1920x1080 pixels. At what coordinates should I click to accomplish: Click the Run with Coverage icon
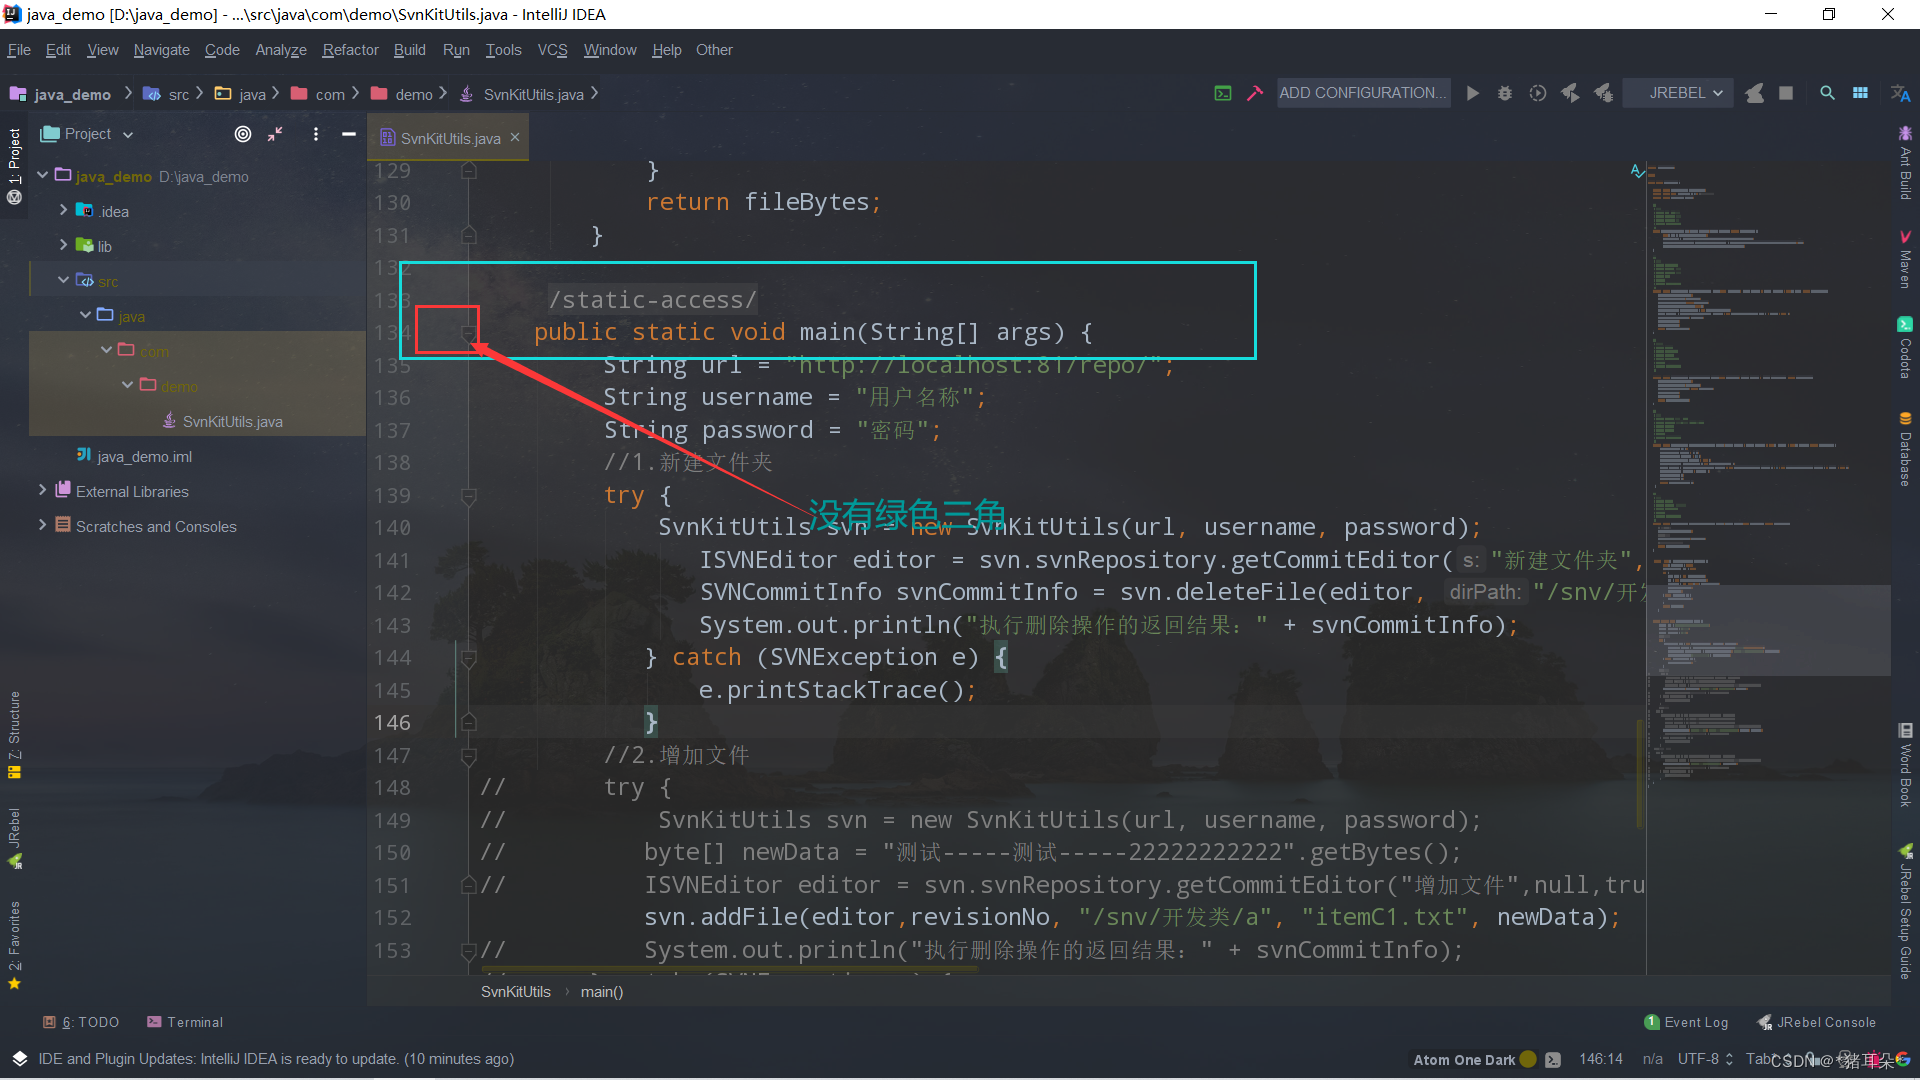(x=1538, y=93)
